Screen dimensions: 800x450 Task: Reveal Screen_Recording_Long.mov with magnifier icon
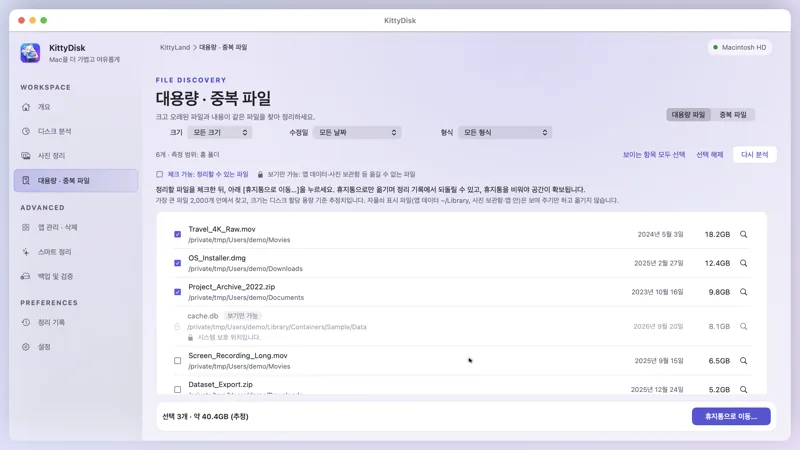743,361
